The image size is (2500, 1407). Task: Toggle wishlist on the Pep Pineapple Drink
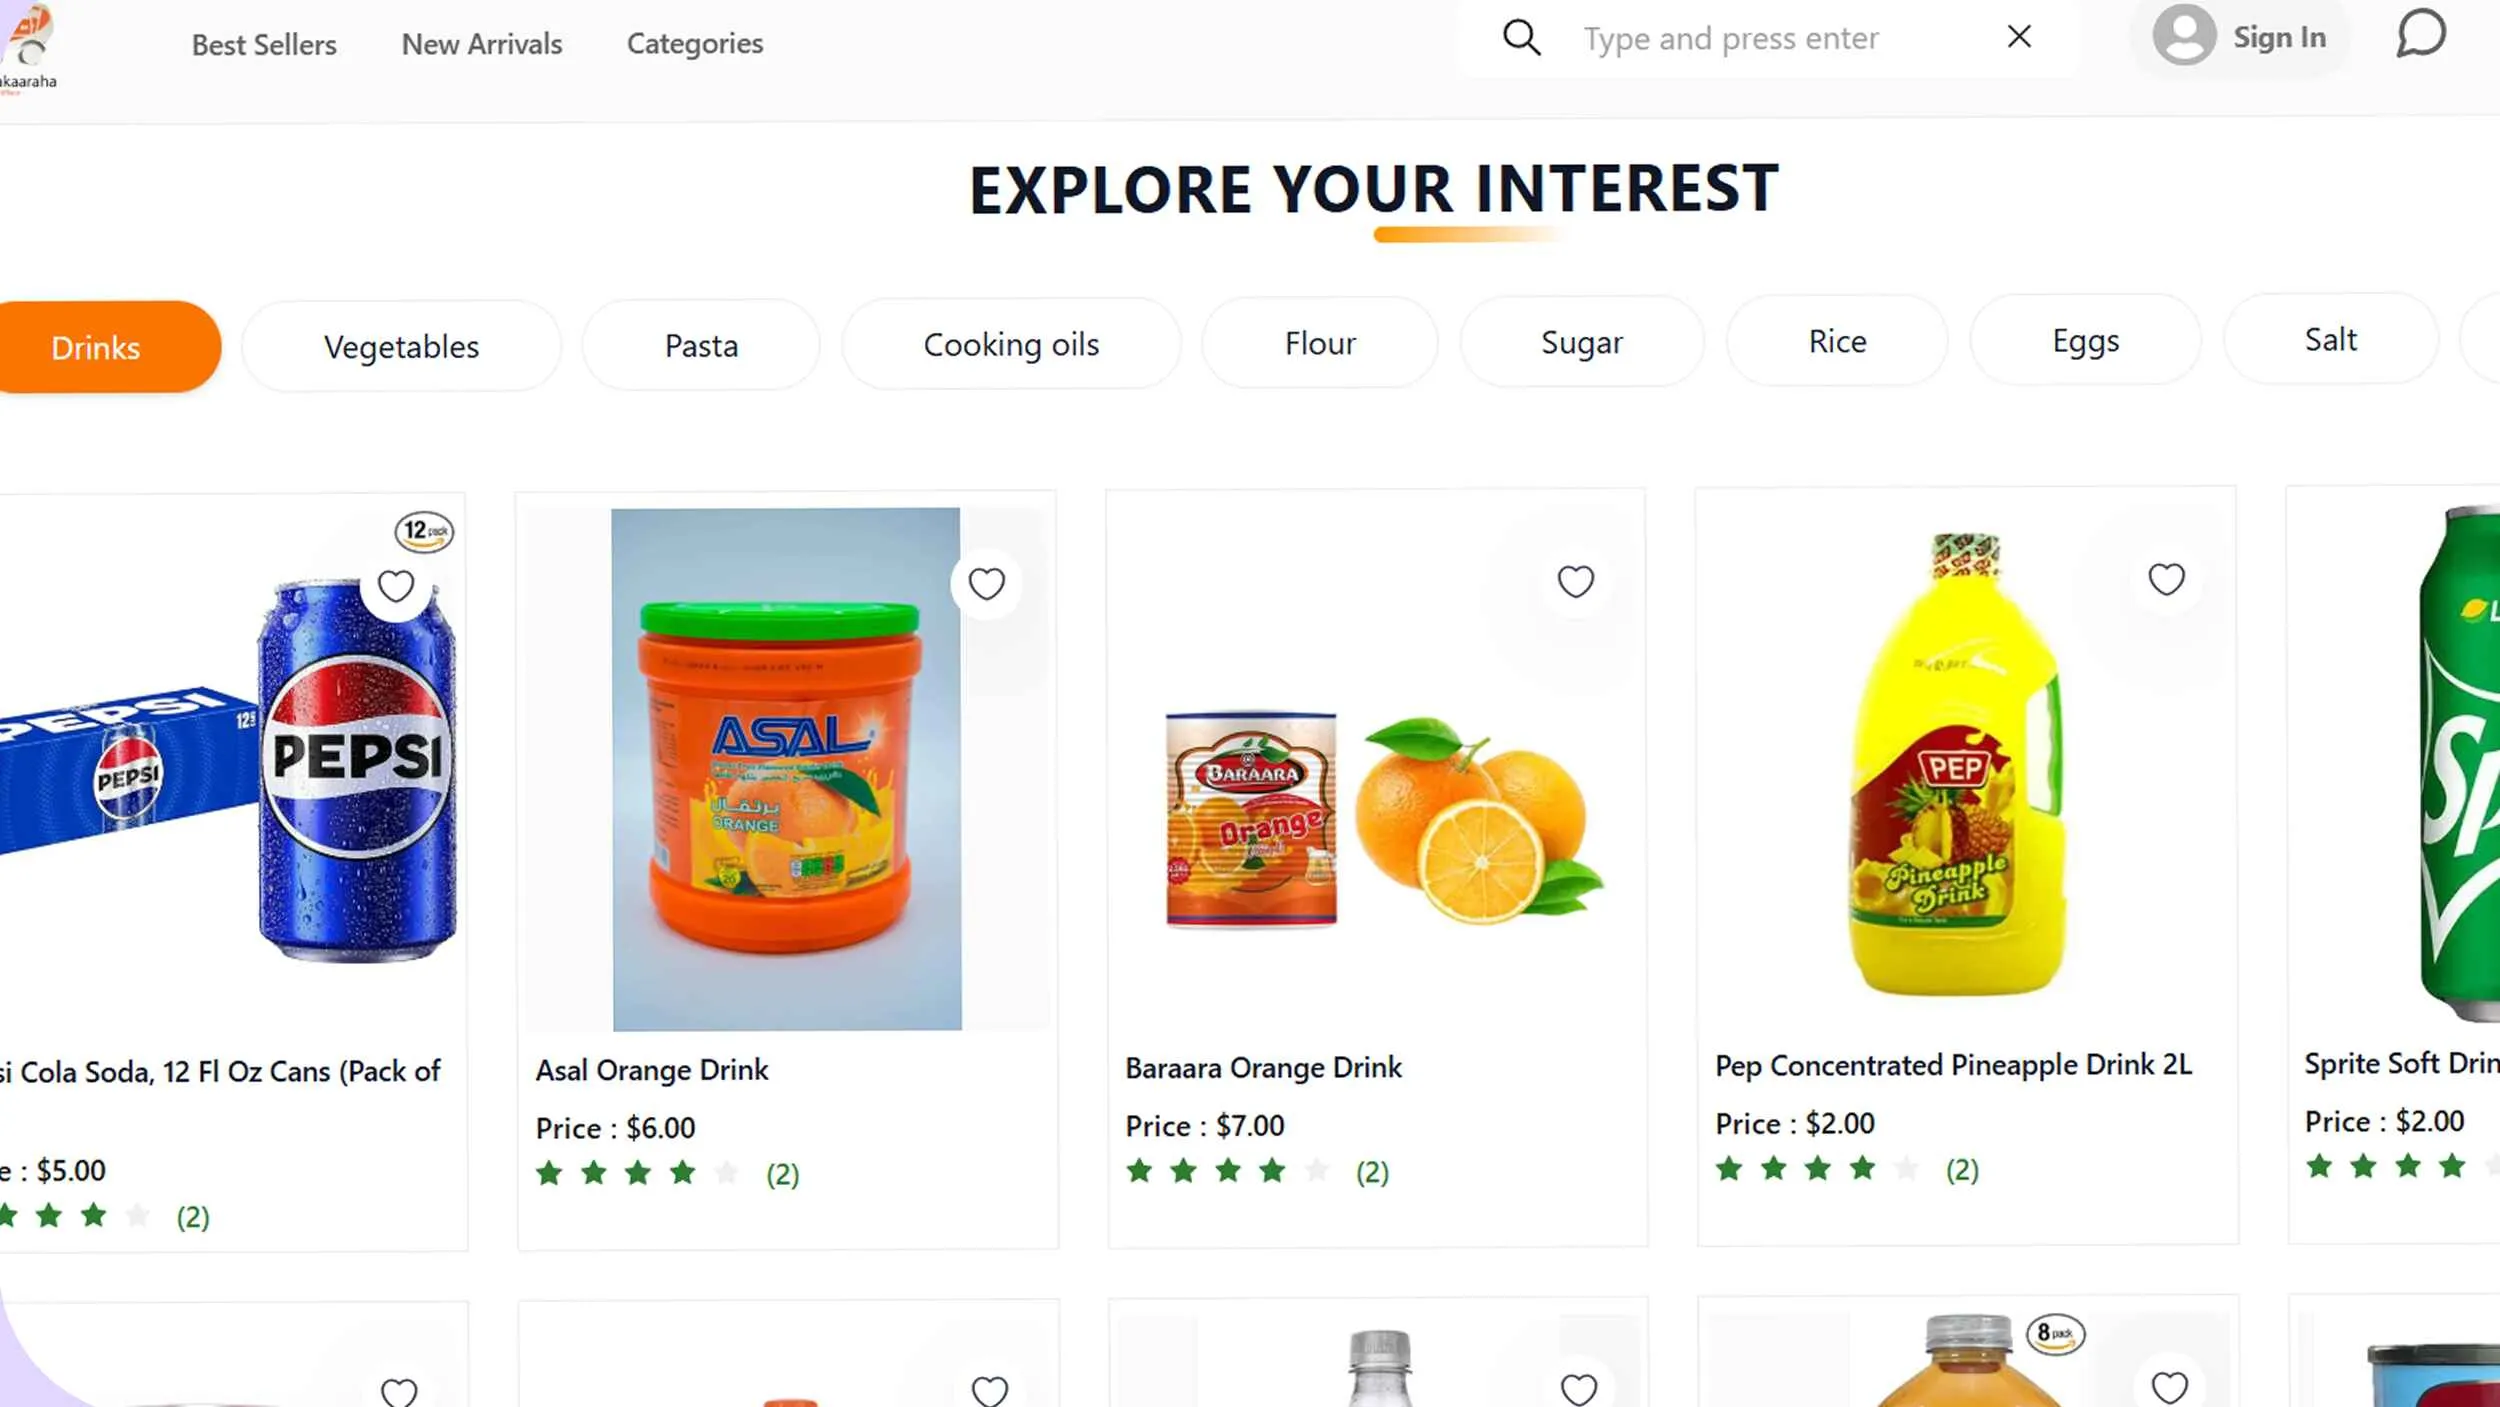2166,578
